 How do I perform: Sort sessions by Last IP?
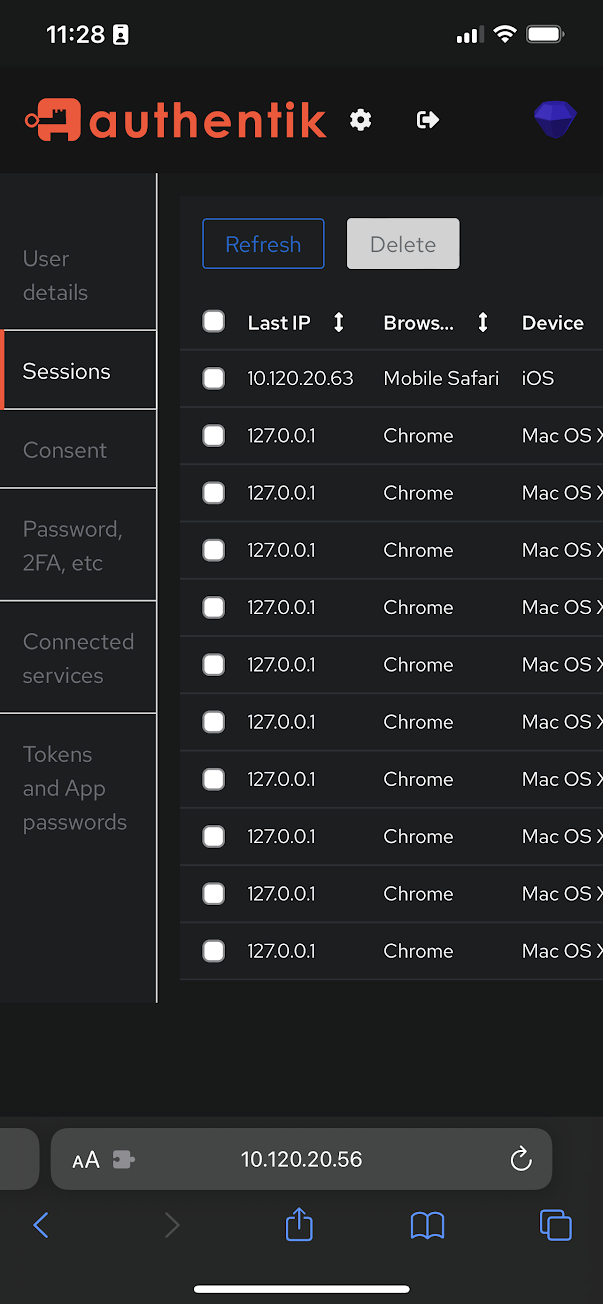point(338,322)
